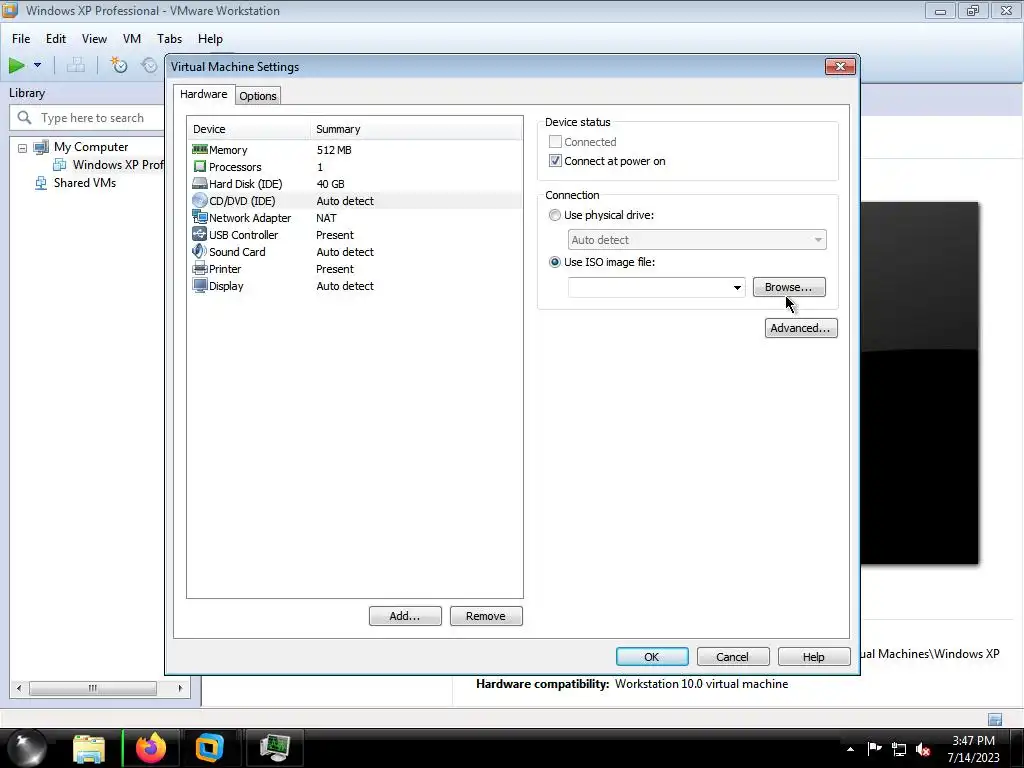The width and height of the screenshot is (1024, 768).
Task: Click the muted volume tray icon
Action: coord(923,749)
